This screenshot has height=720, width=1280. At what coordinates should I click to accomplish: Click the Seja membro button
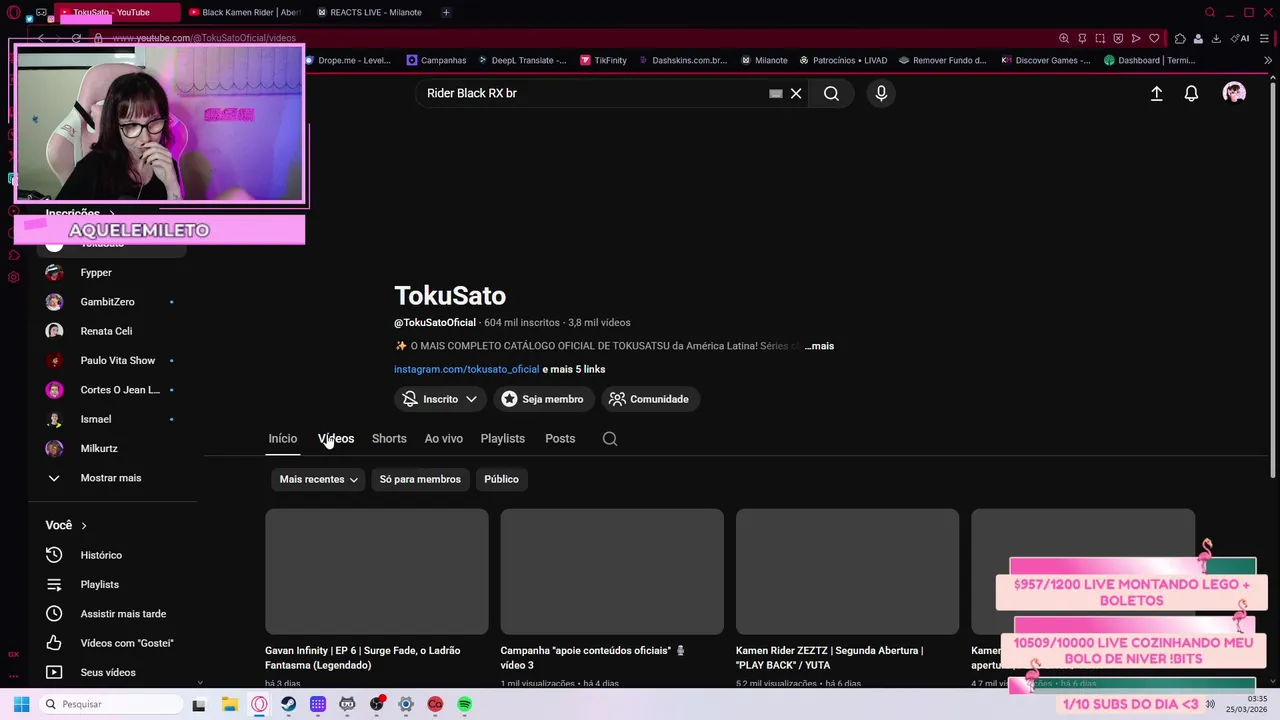click(x=542, y=399)
